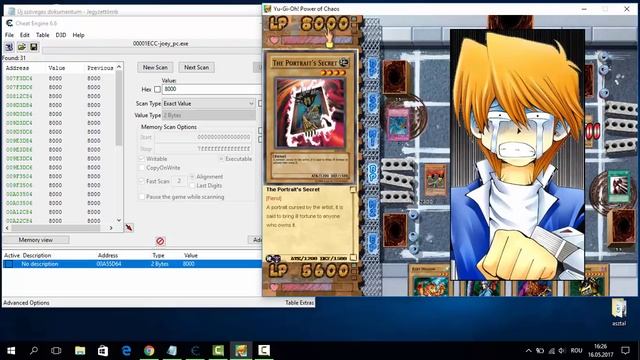
Task: Show hidden system tray icons
Action: point(528,351)
